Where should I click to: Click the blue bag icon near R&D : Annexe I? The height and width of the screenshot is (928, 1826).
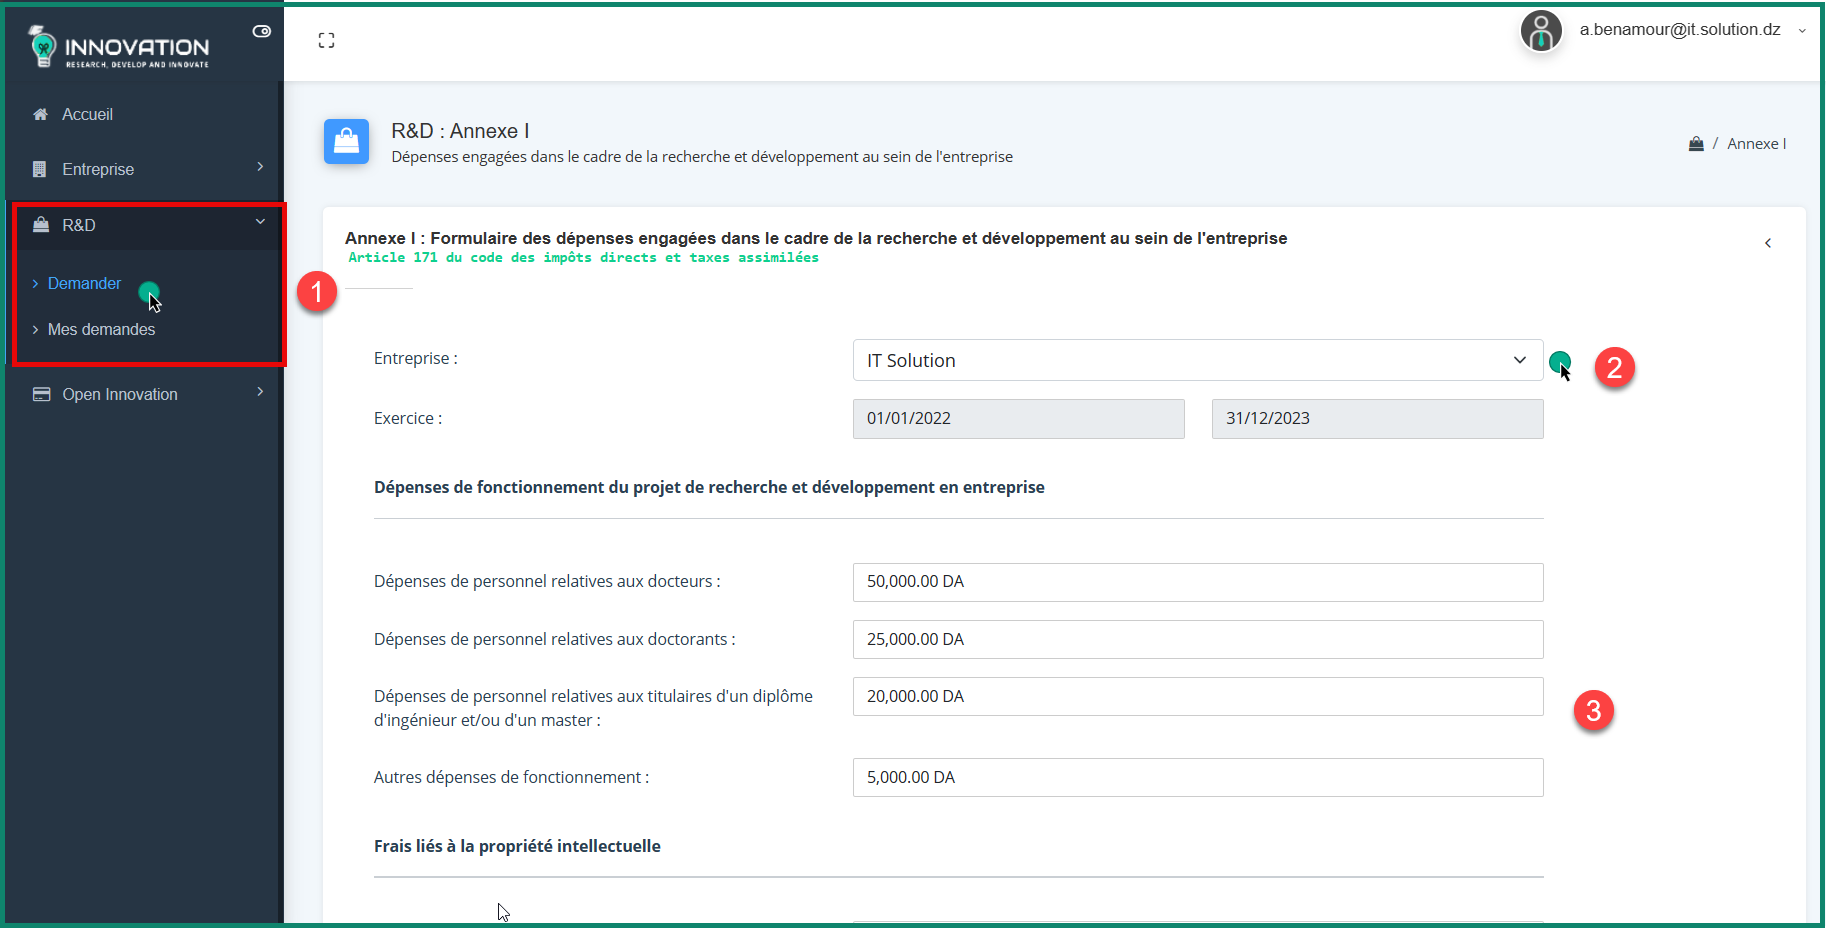346,141
